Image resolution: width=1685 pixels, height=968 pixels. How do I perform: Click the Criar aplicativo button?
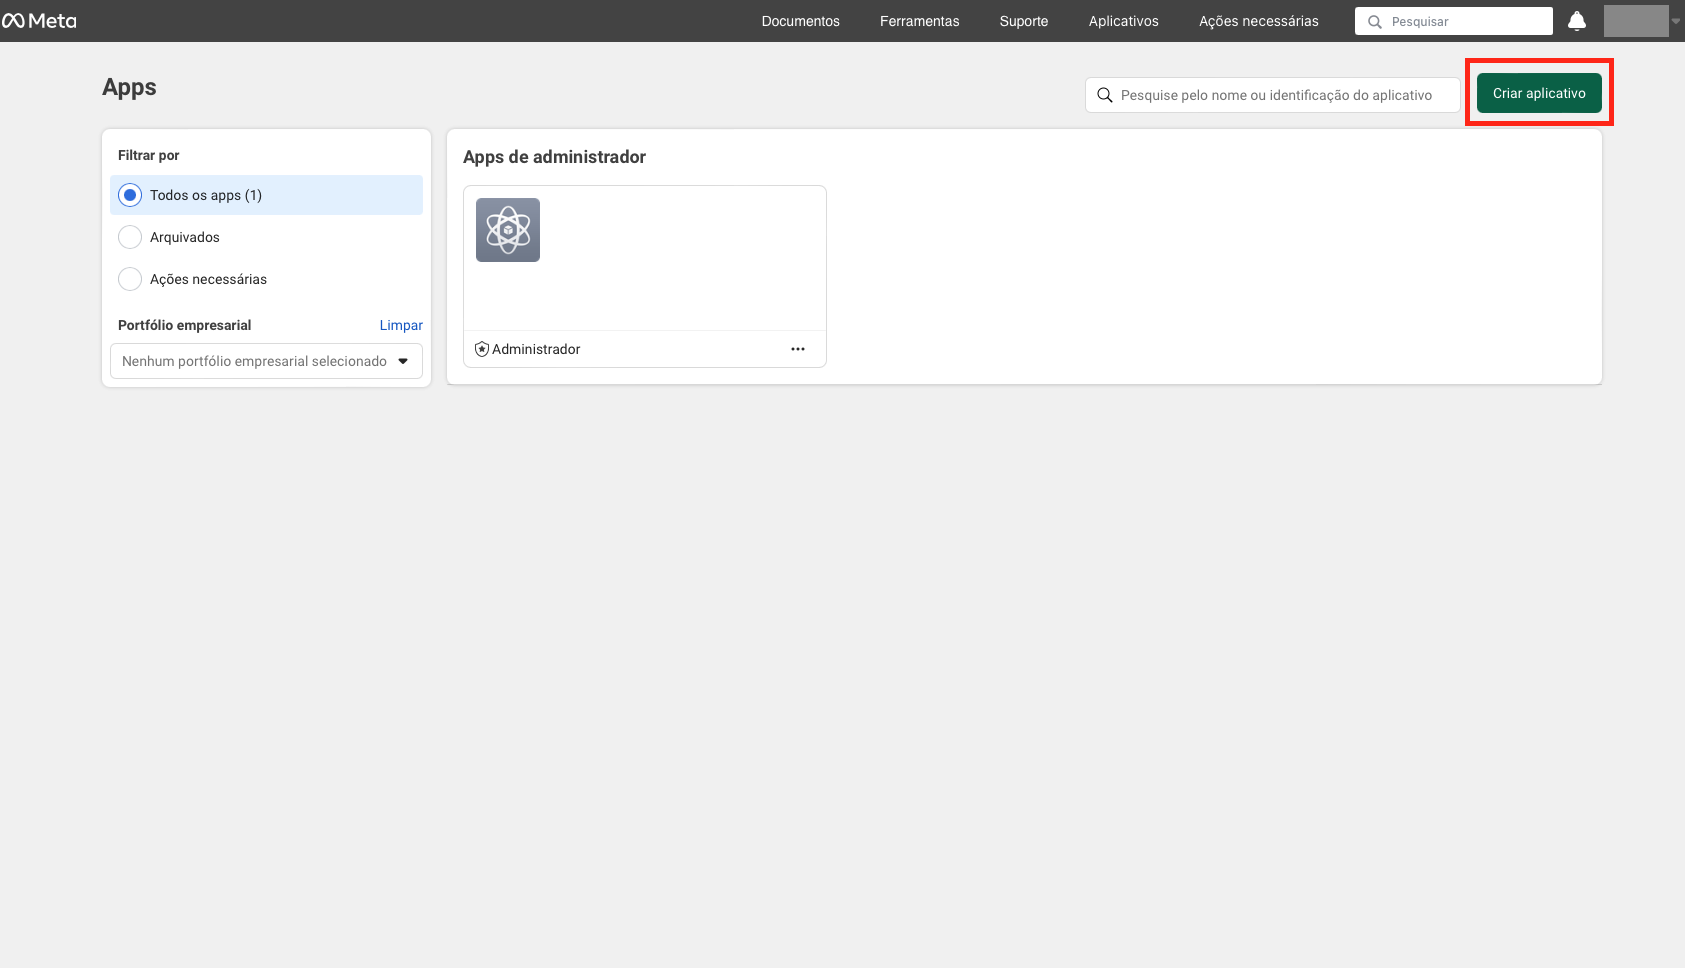click(x=1539, y=93)
